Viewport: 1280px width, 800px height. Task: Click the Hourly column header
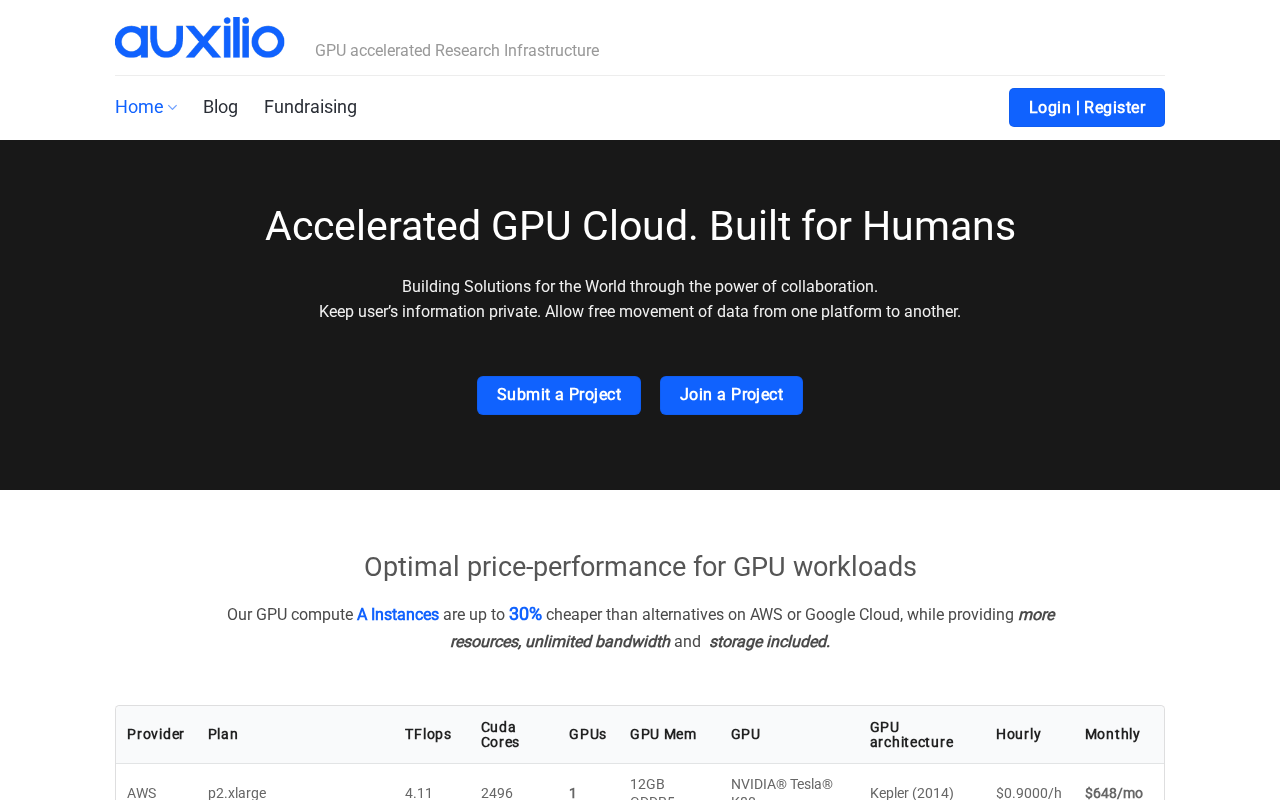click(x=1018, y=735)
